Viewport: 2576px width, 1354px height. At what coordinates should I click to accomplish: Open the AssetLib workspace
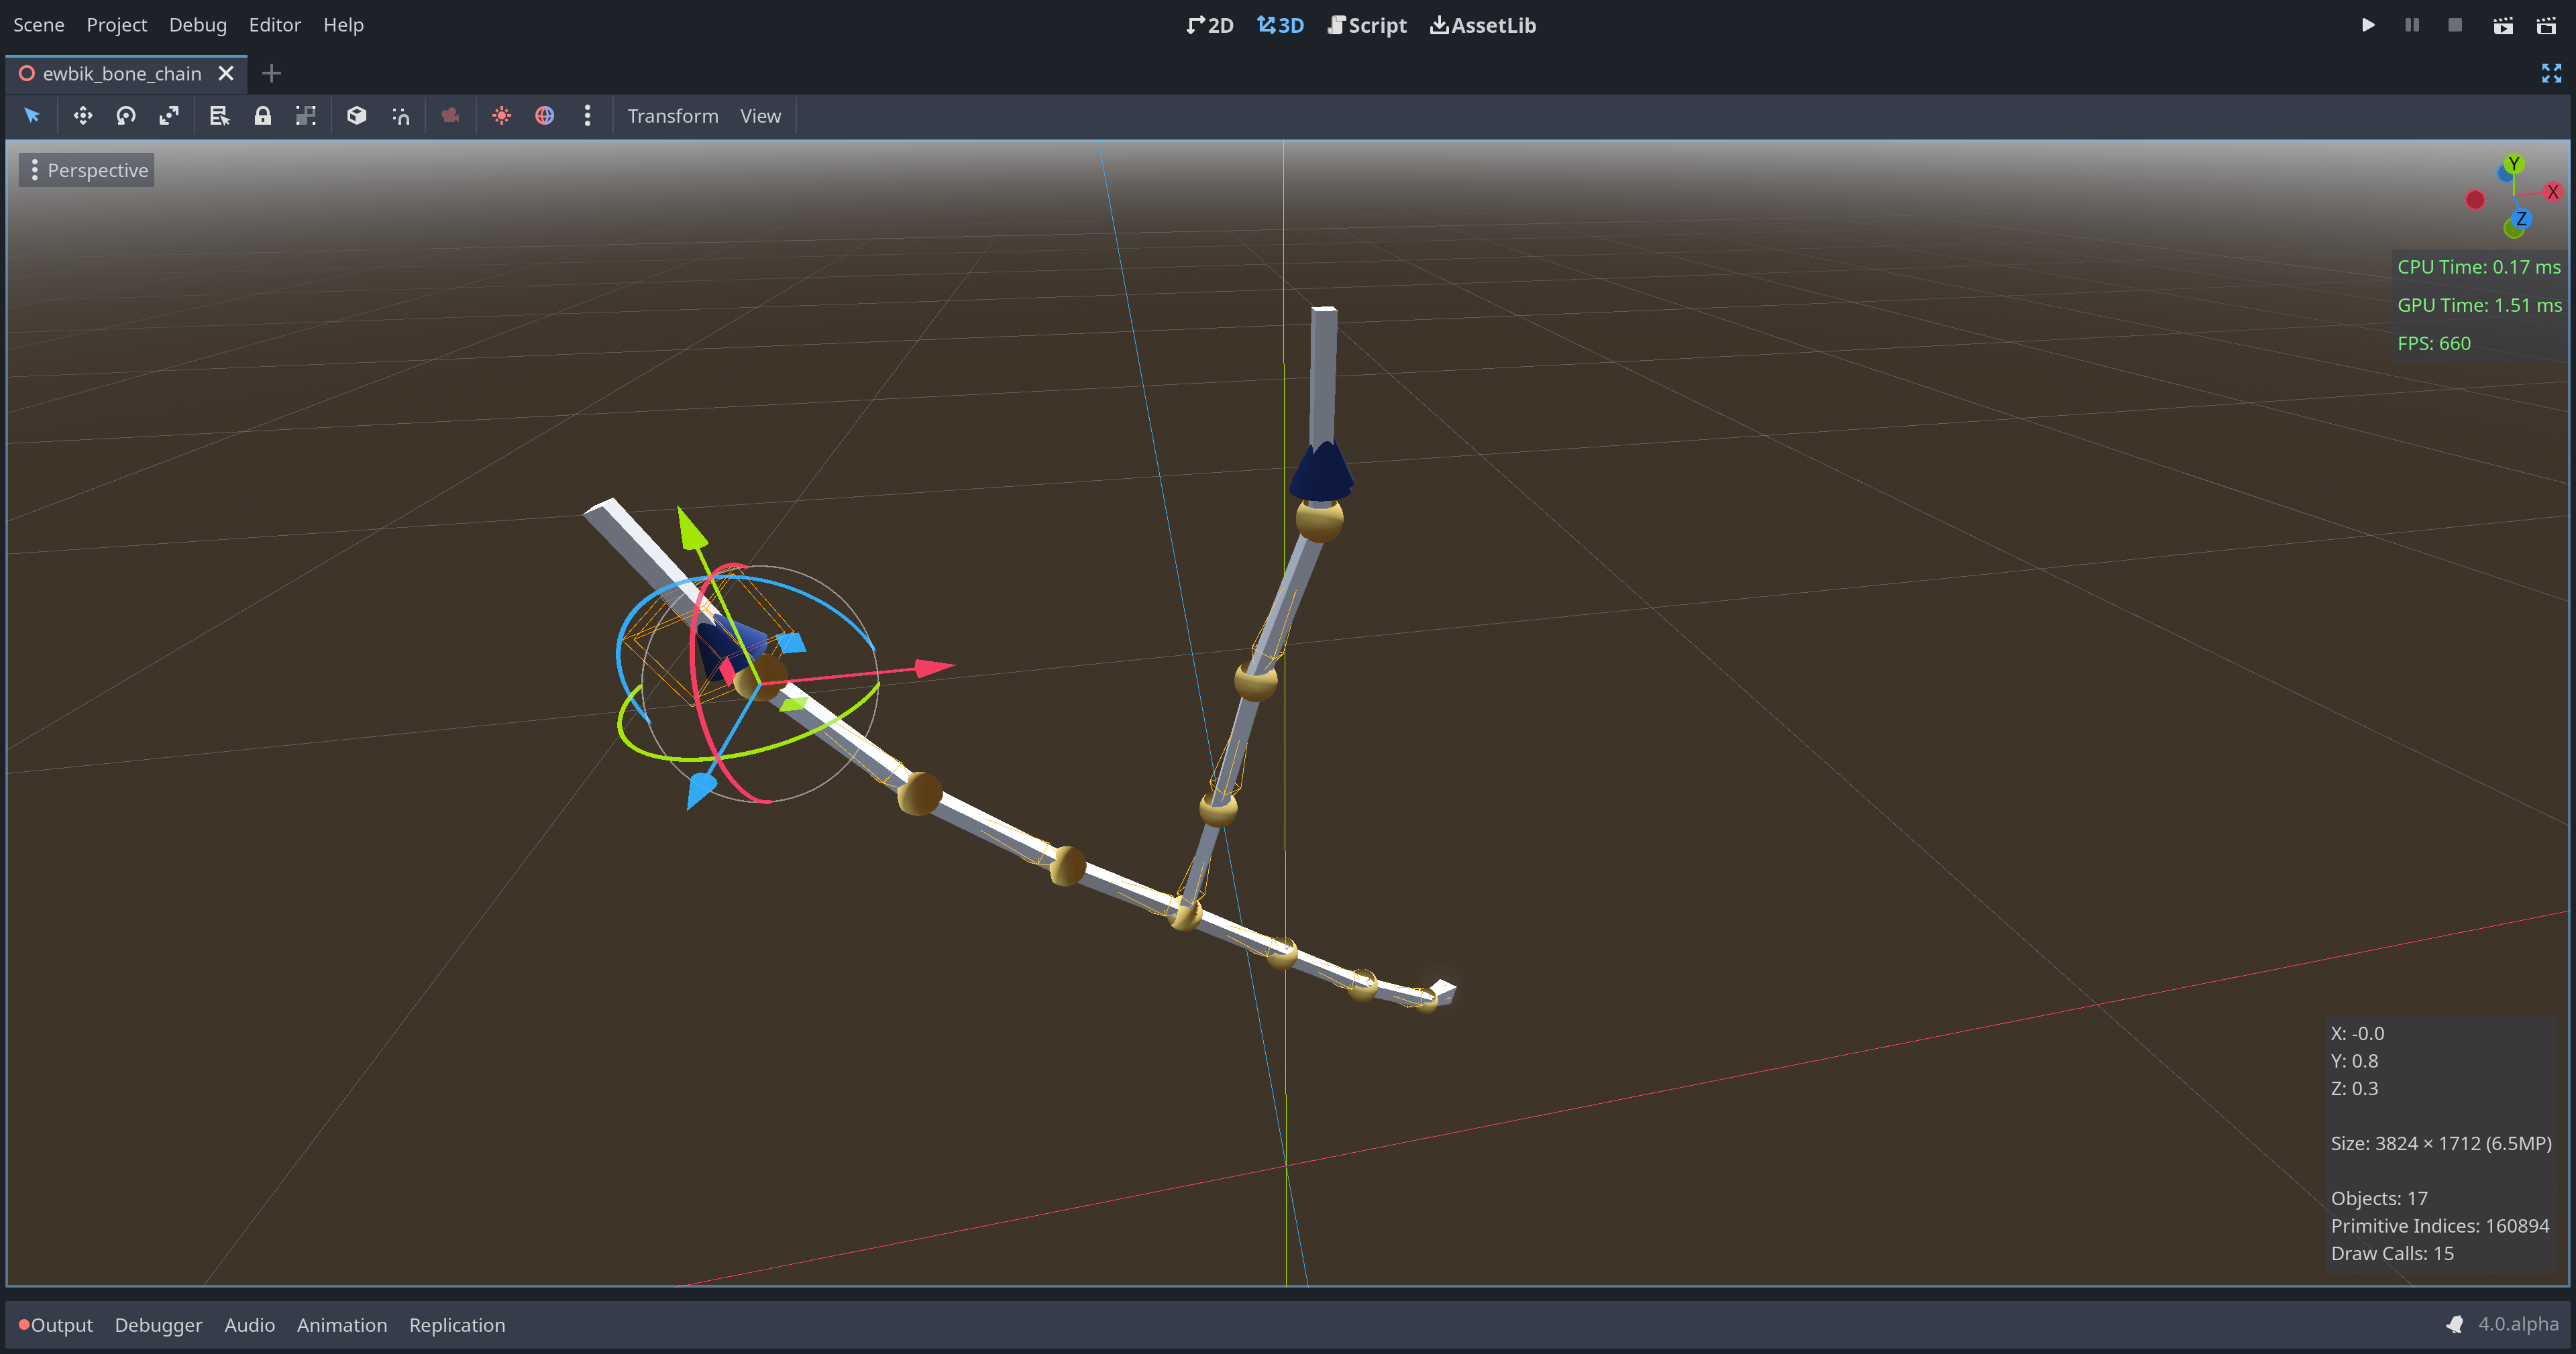pos(1483,25)
